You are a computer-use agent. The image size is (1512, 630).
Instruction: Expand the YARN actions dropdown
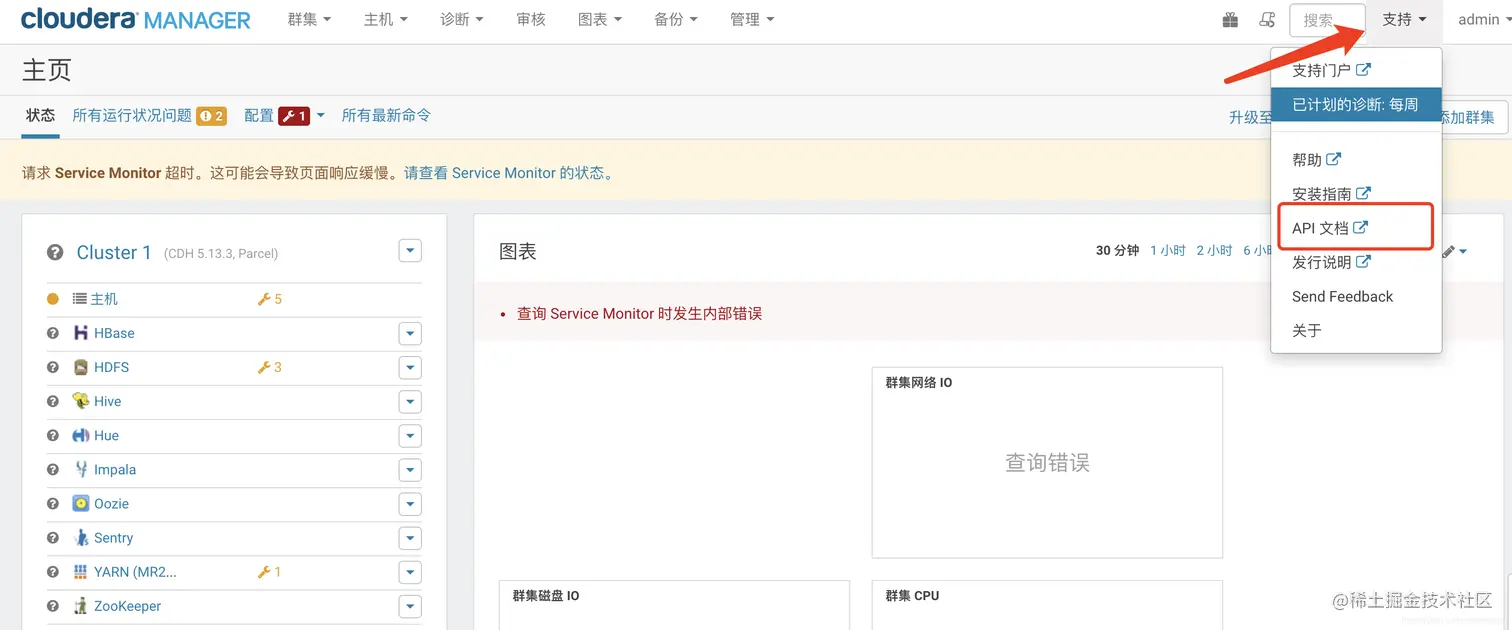(410, 572)
